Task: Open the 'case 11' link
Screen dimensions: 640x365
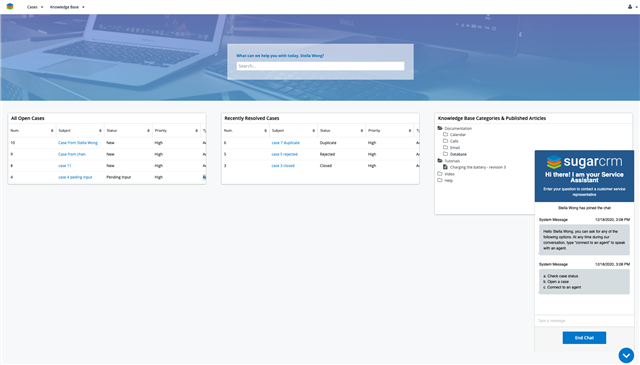Action: pyautogui.click(x=64, y=166)
